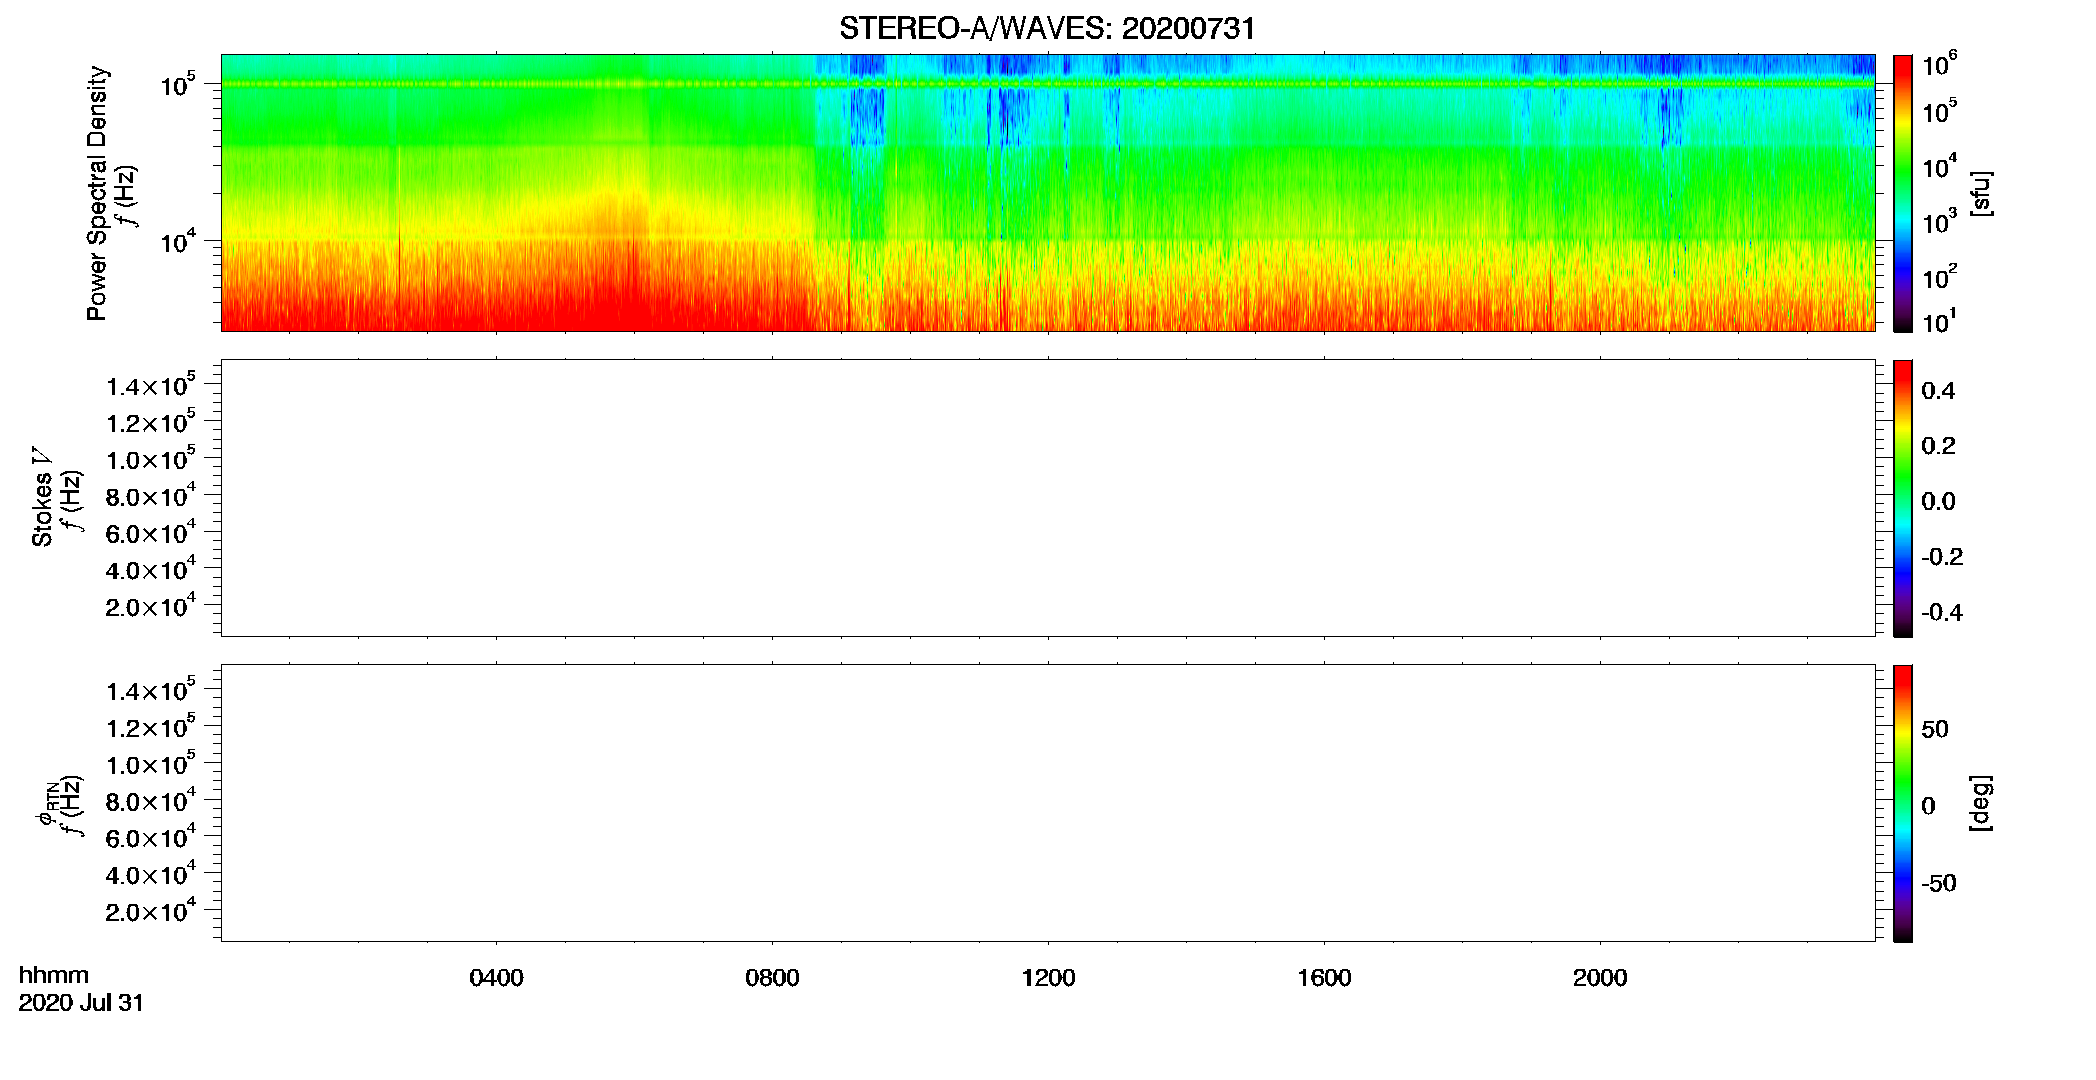The height and width of the screenshot is (1080, 2096).
Task: Click the power spectral density color bar
Action: (x=1903, y=193)
